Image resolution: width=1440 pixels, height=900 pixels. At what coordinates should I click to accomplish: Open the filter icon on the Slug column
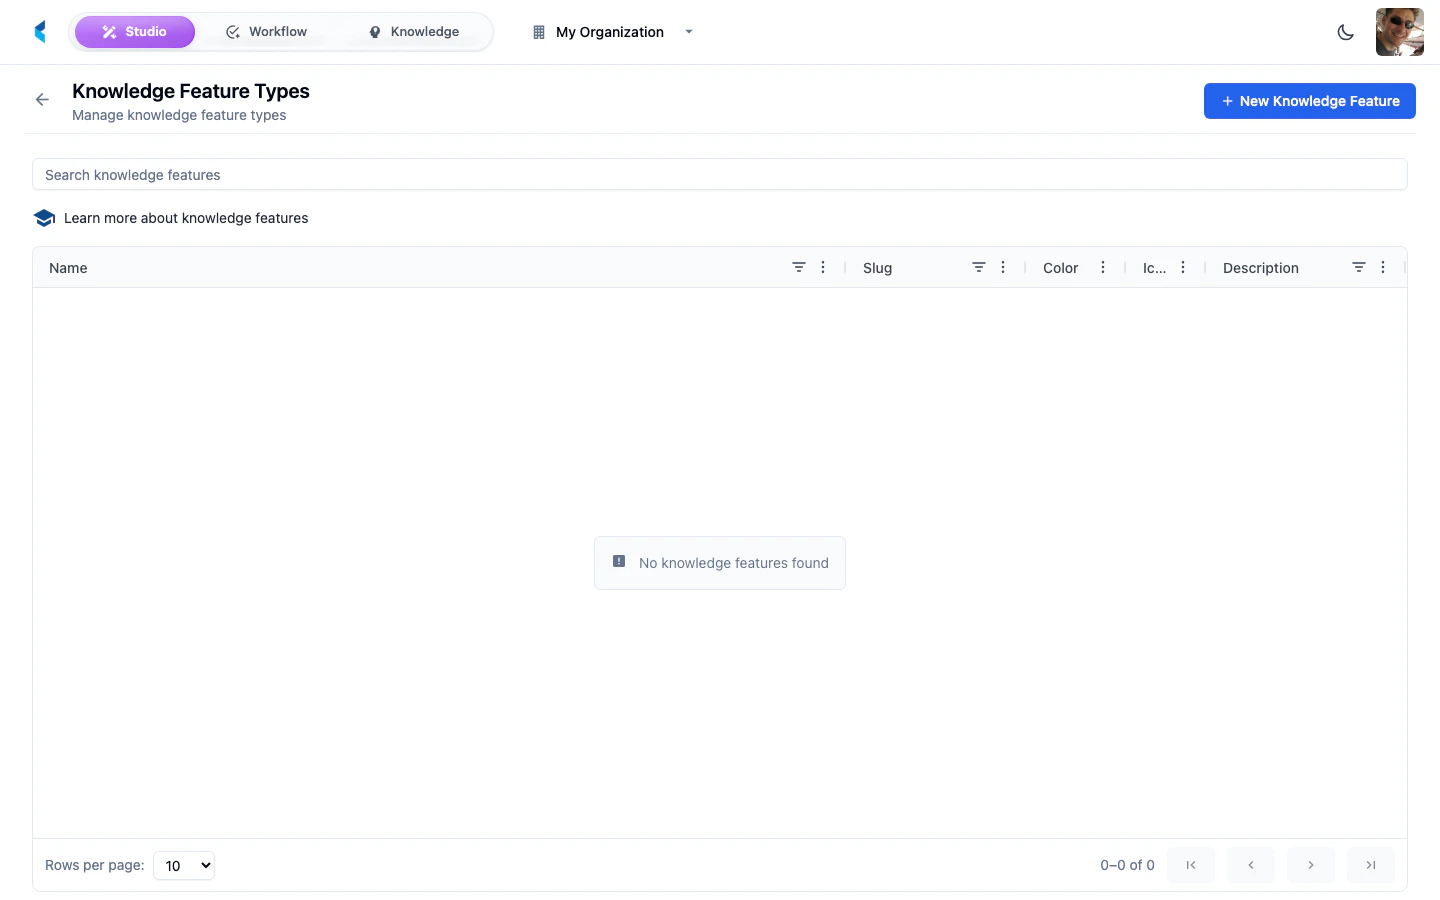pos(979,267)
